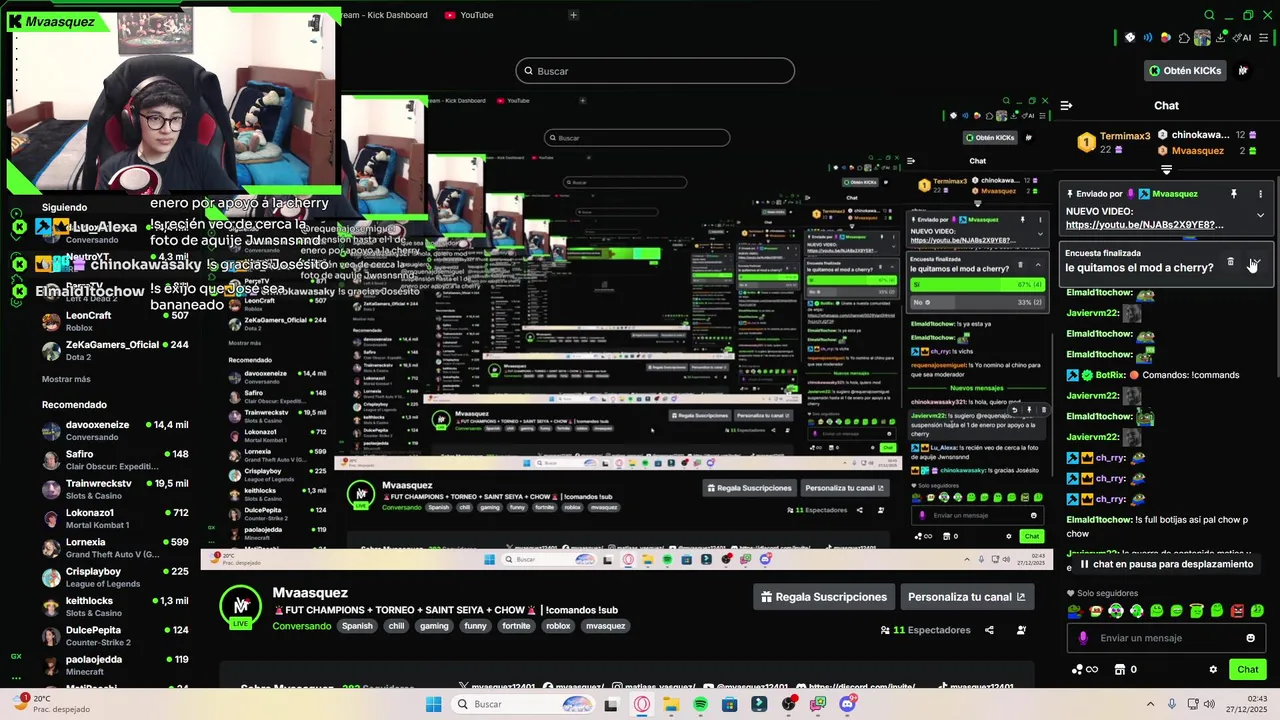Click the Kick Buscar search field
The width and height of the screenshot is (1280, 720).
click(655, 71)
